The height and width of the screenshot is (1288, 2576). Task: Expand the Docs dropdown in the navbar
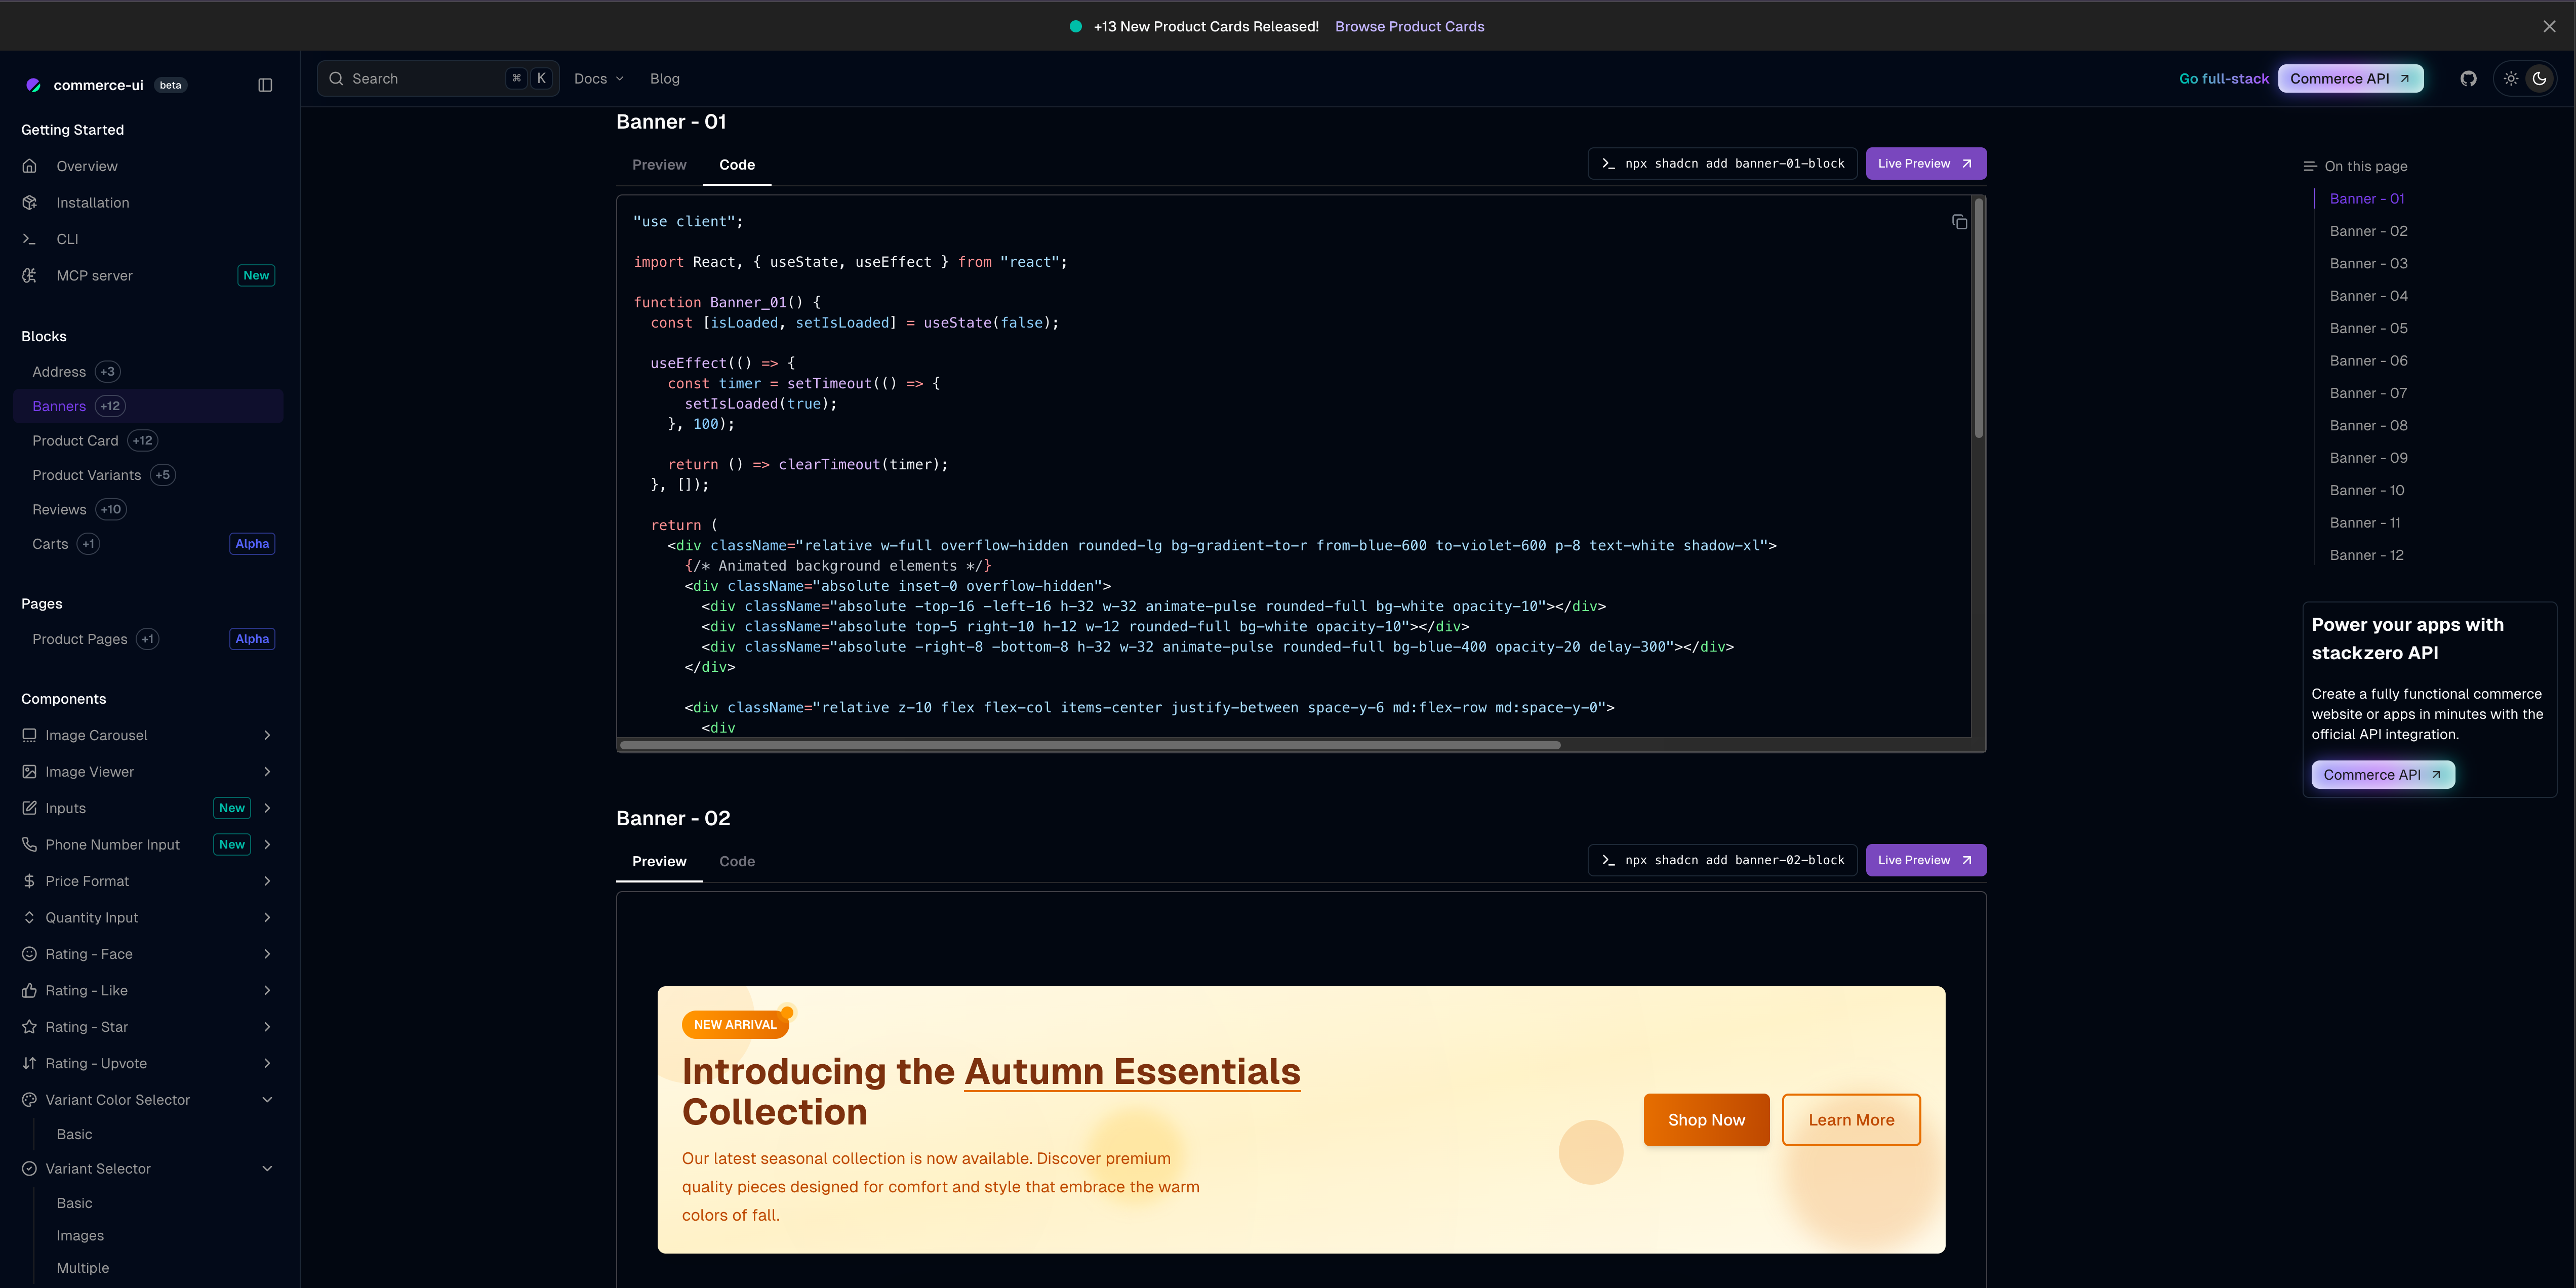click(x=598, y=78)
